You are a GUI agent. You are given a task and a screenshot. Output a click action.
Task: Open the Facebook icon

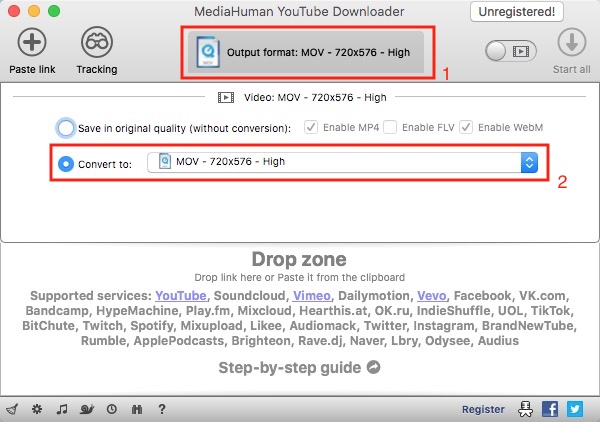pyautogui.click(x=550, y=409)
